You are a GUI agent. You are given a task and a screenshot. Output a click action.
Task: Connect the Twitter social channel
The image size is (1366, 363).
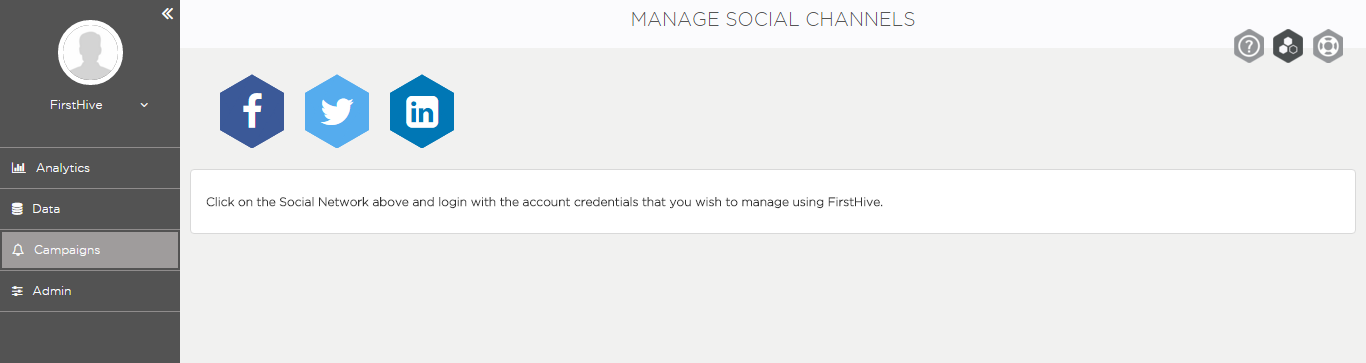337,111
